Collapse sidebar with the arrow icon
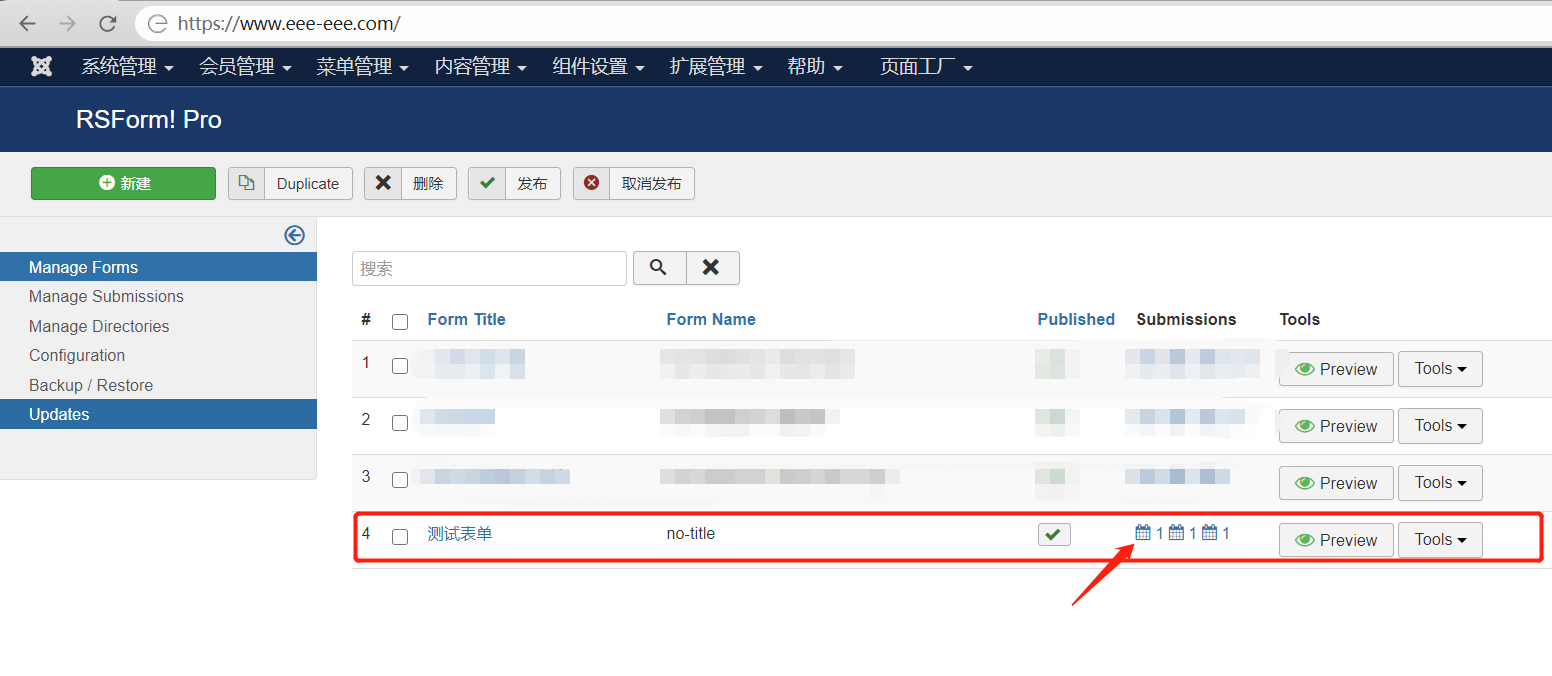Viewport: 1552px width, 676px height. coord(294,235)
